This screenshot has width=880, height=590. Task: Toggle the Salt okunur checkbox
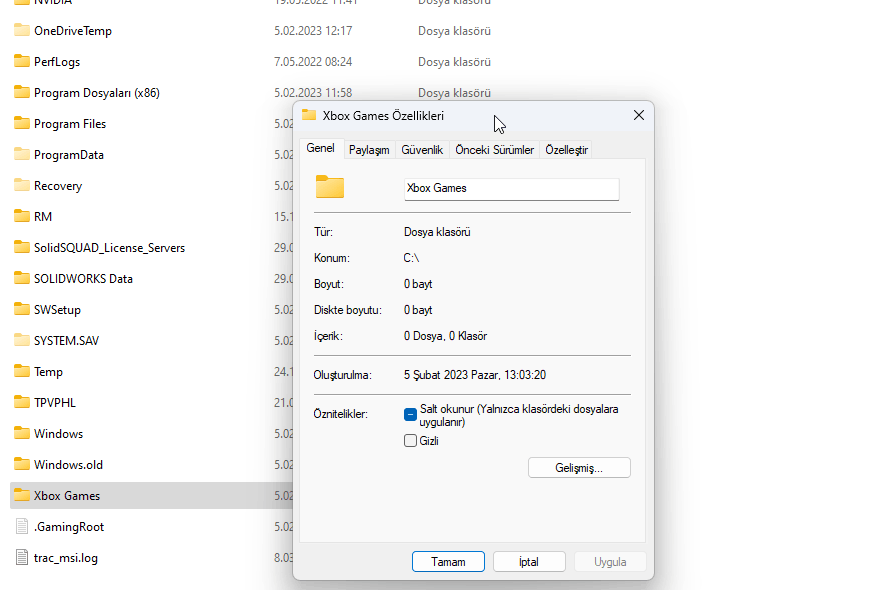[410, 414]
